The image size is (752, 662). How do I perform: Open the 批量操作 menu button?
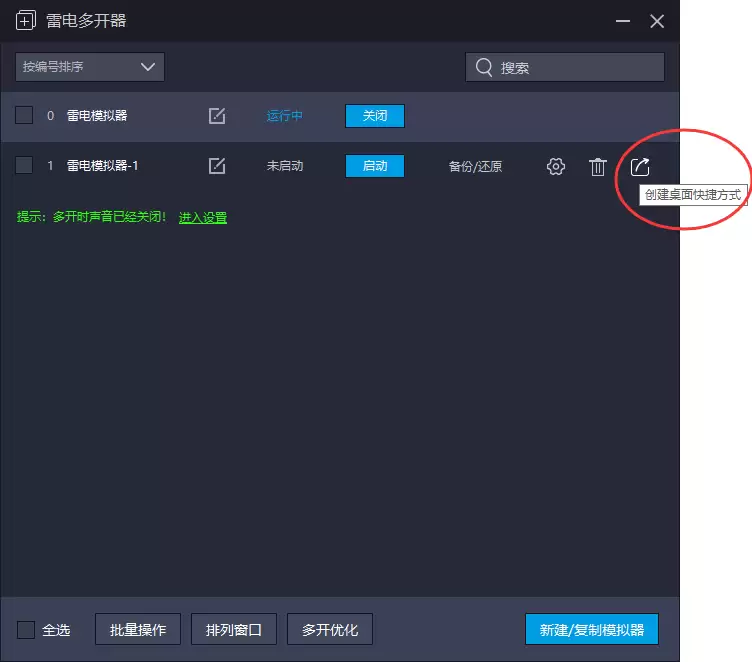[x=138, y=629]
